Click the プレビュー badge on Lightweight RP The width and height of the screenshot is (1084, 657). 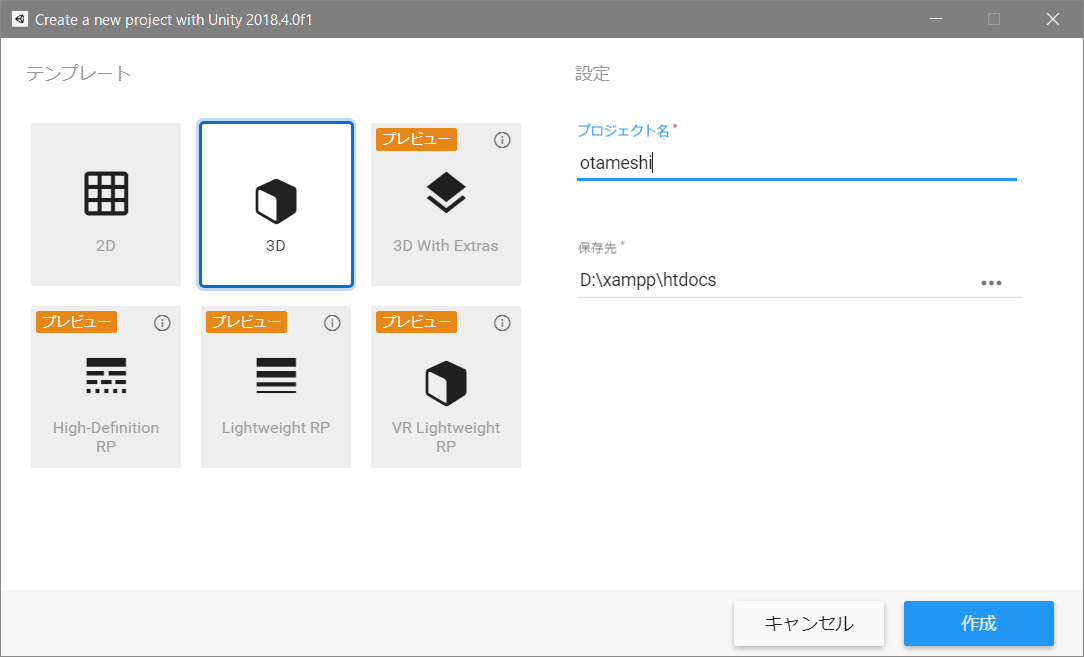246,322
